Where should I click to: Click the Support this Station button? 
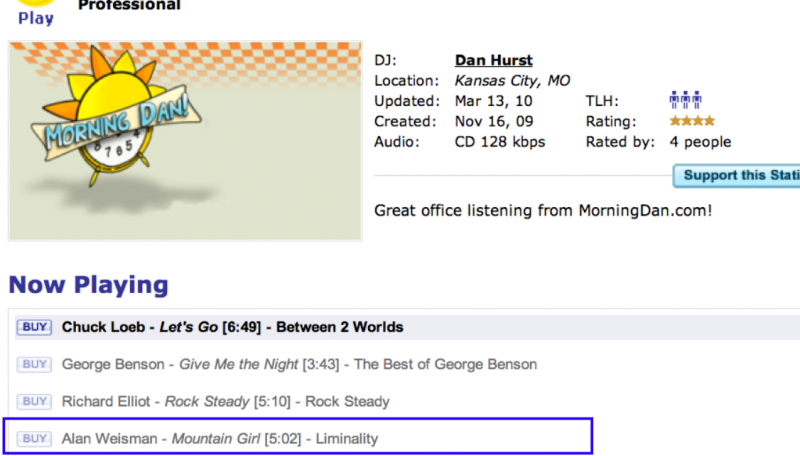click(x=740, y=176)
